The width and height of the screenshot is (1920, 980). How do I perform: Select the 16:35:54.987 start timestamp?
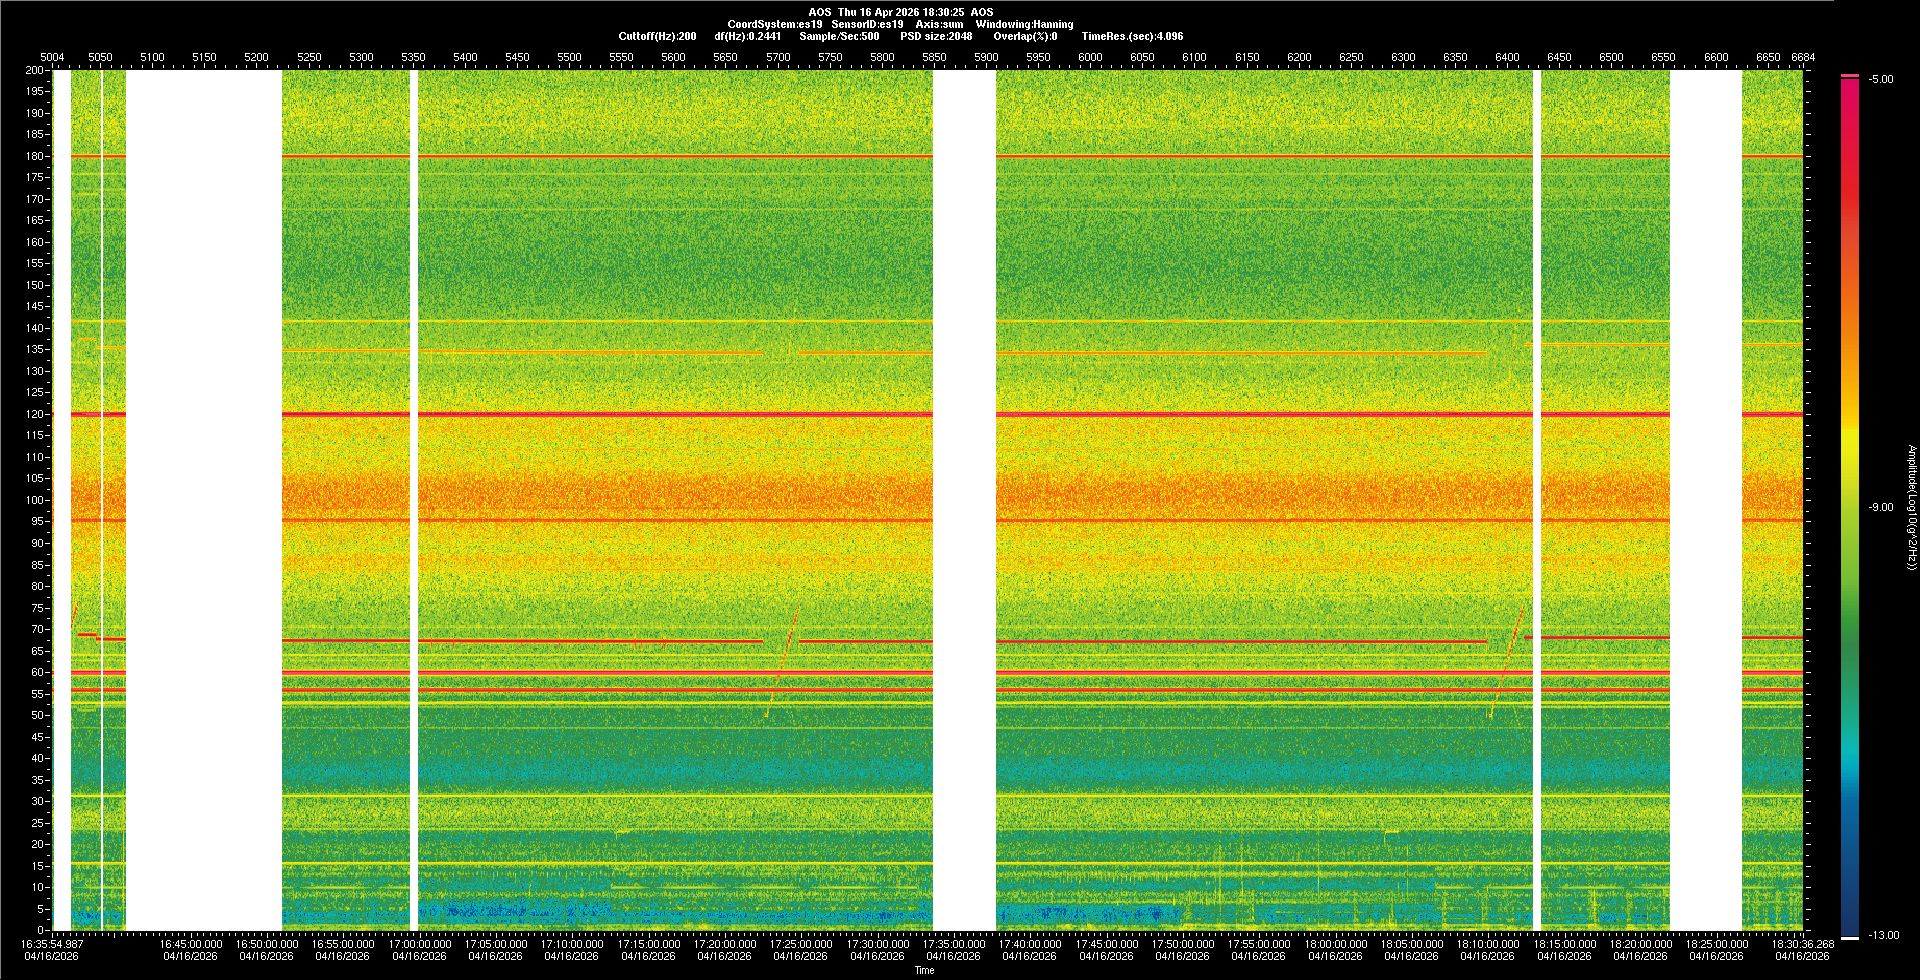tap(52, 943)
